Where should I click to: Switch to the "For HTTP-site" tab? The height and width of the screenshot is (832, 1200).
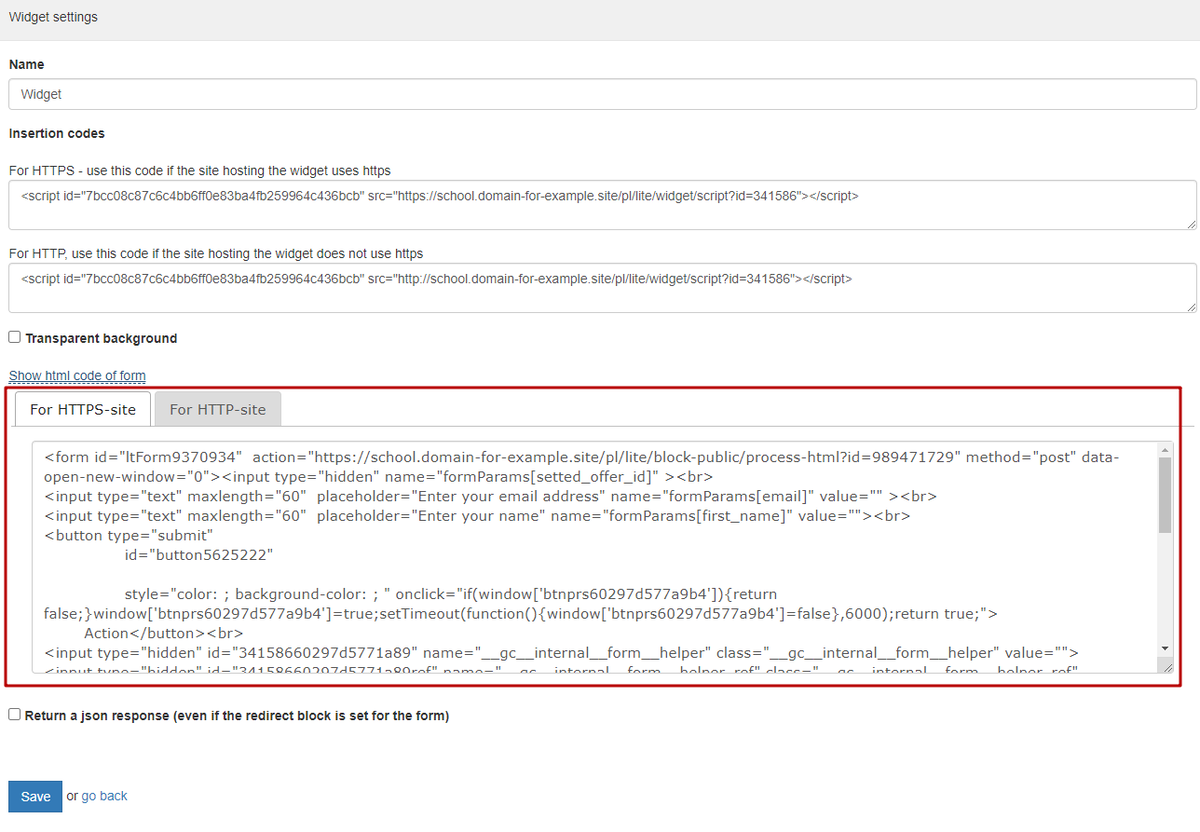(x=217, y=409)
